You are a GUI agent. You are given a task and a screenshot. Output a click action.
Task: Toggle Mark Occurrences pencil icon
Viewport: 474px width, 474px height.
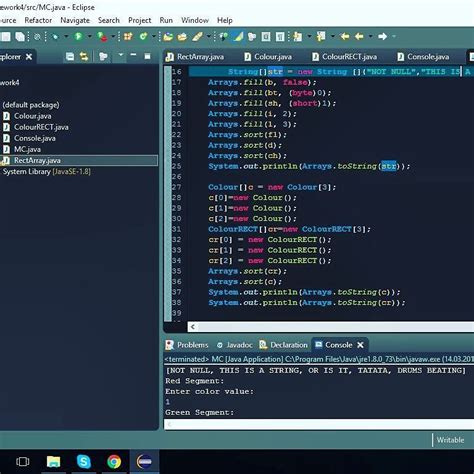[x=238, y=36]
